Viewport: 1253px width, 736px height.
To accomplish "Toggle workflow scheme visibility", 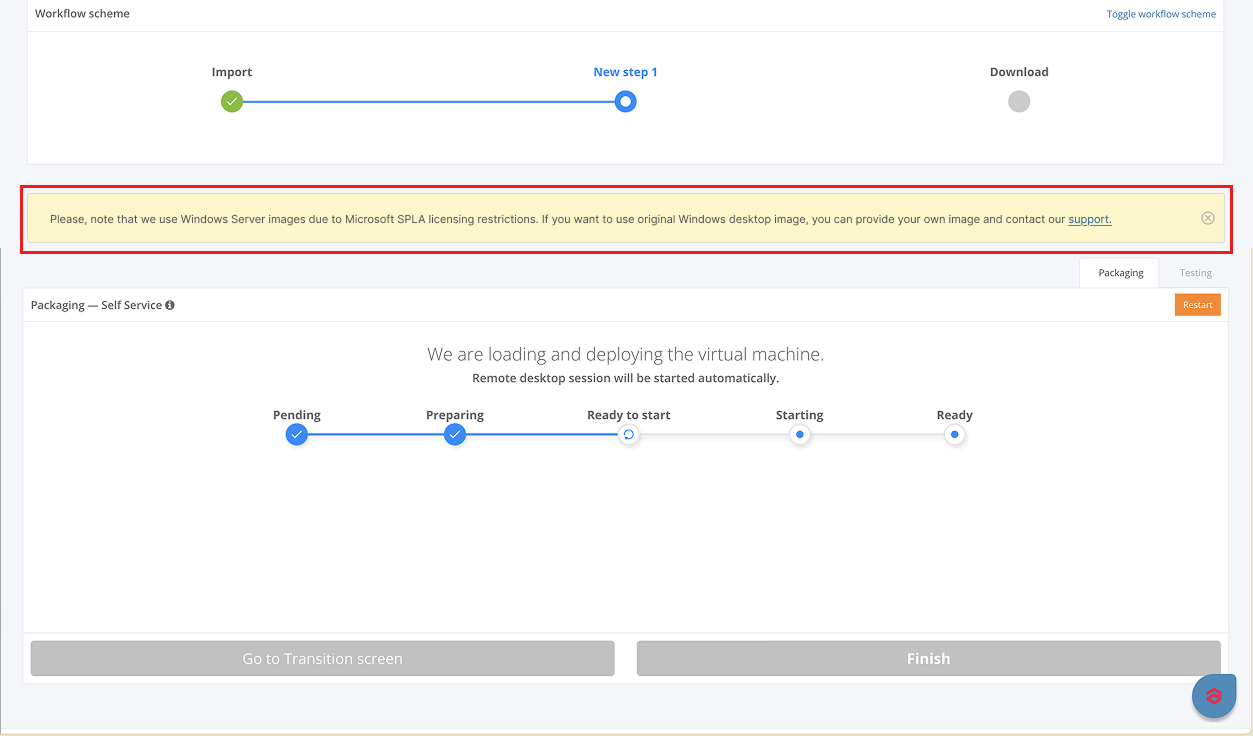I will (1160, 14).
